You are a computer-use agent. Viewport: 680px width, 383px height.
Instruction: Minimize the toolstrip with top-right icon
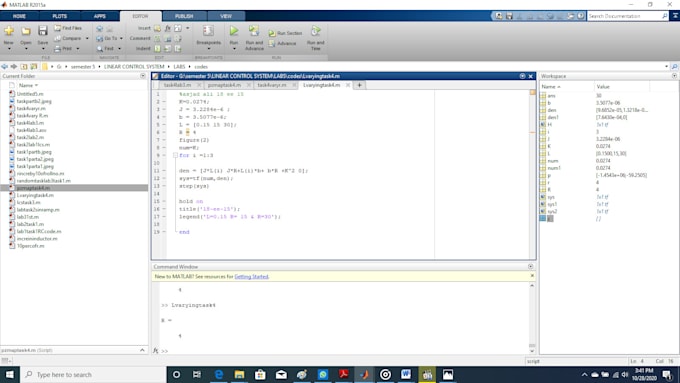(x=675, y=16)
